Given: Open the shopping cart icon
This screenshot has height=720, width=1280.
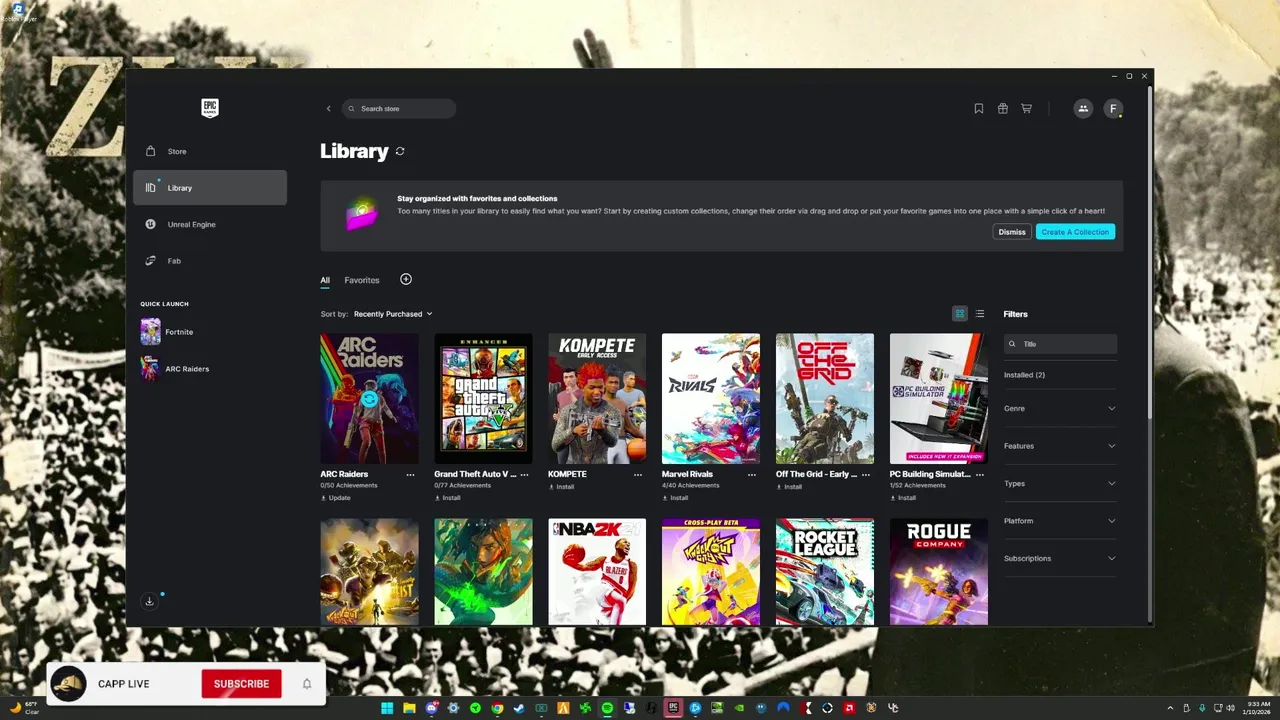Looking at the screenshot, I should click(1026, 108).
